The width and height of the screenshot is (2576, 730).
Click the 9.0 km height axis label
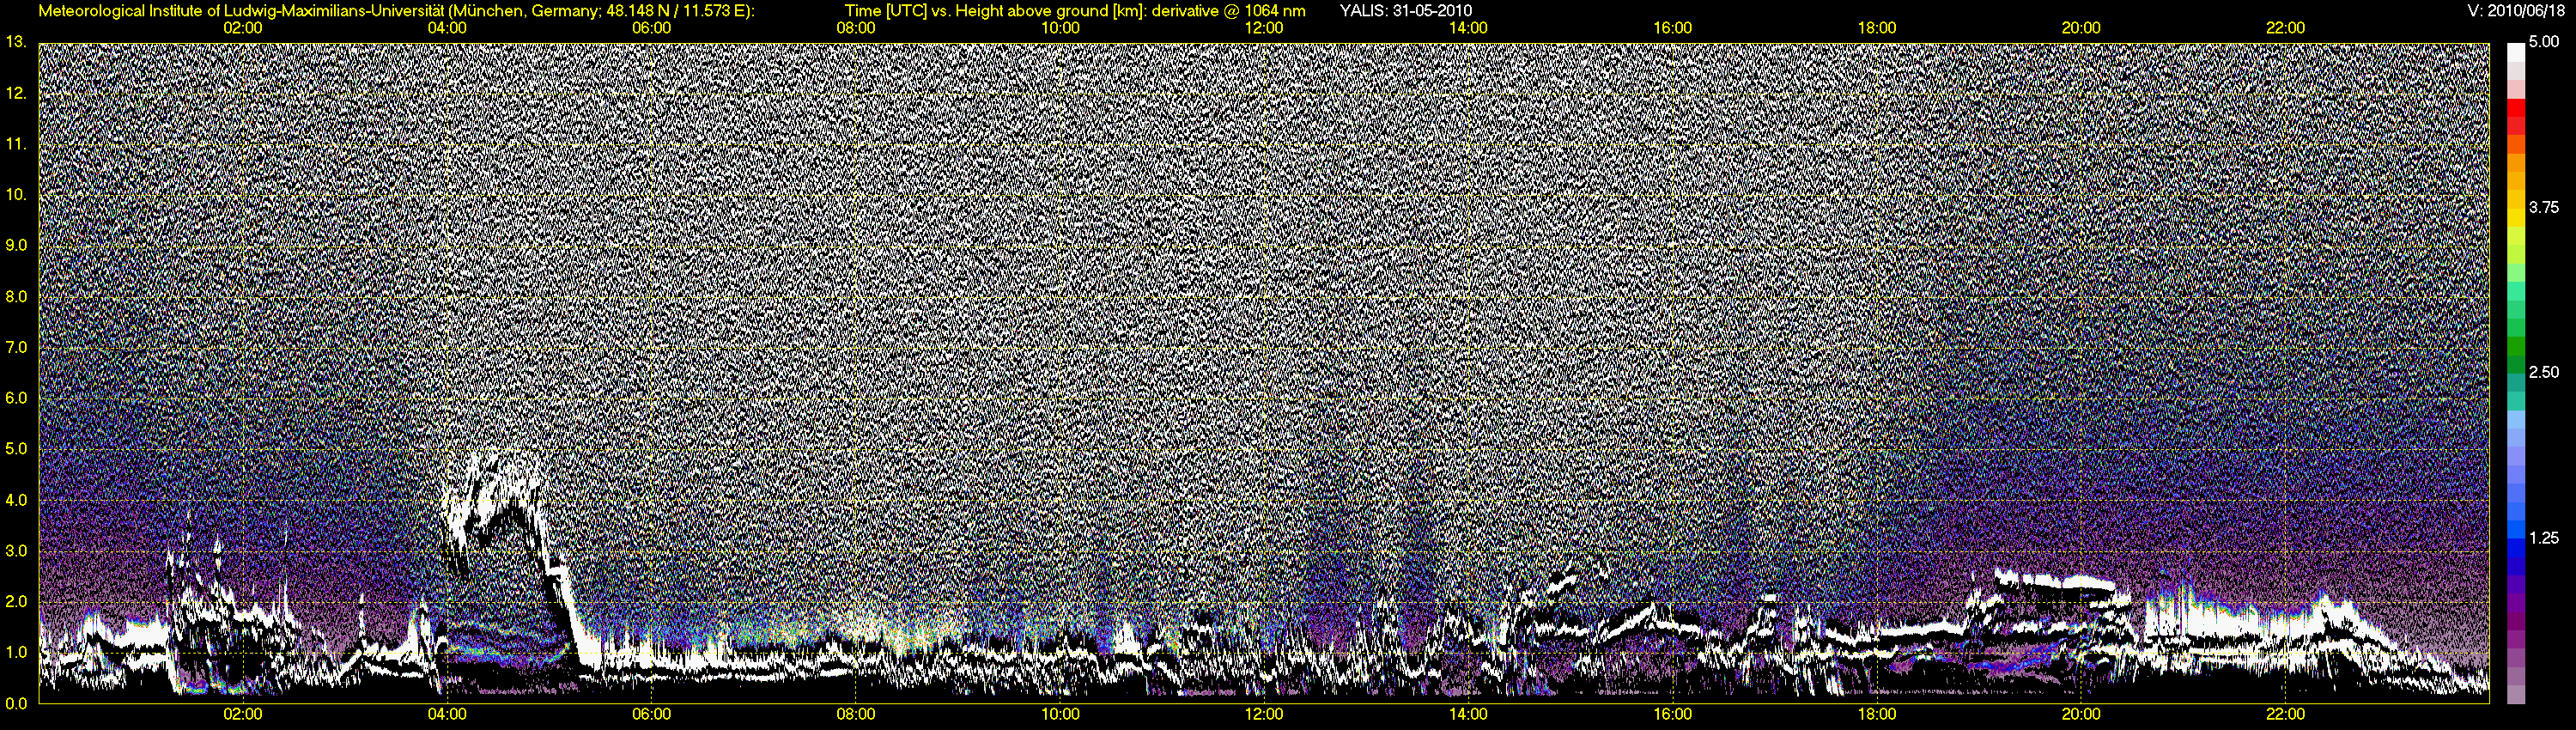pyautogui.click(x=16, y=245)
